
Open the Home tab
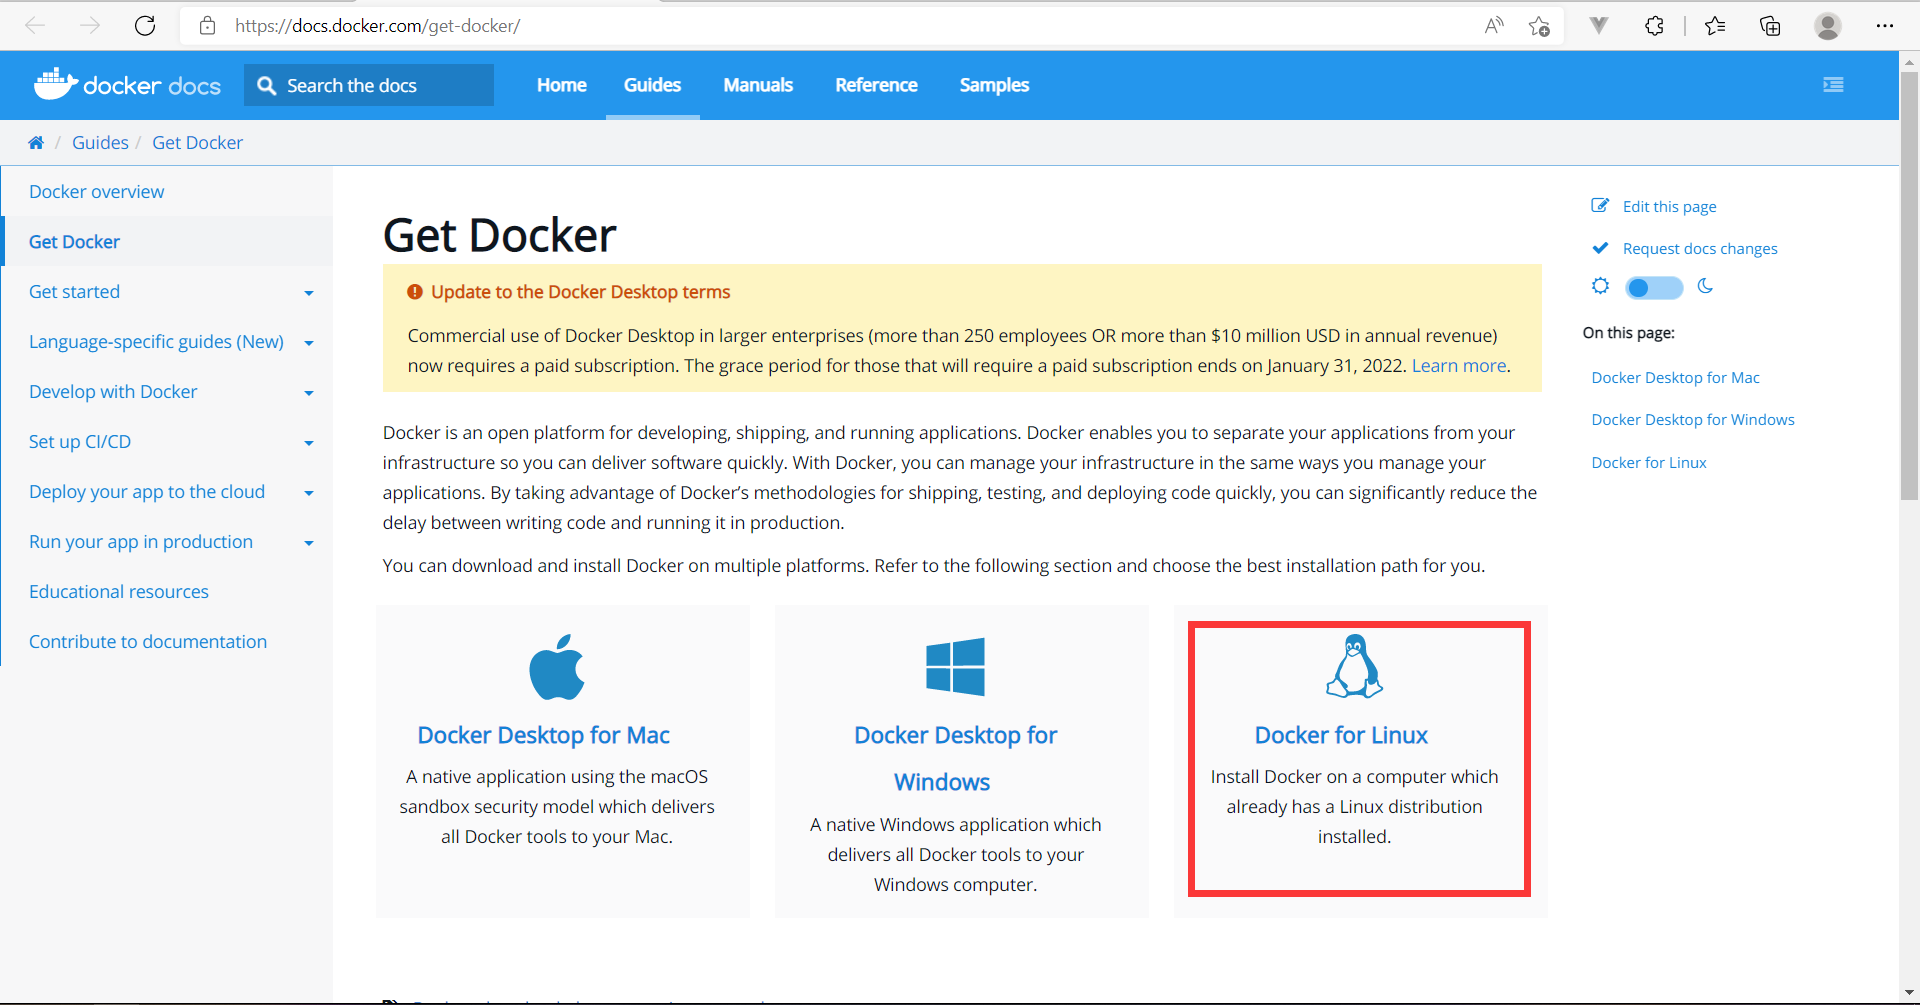tap(562, 85)
